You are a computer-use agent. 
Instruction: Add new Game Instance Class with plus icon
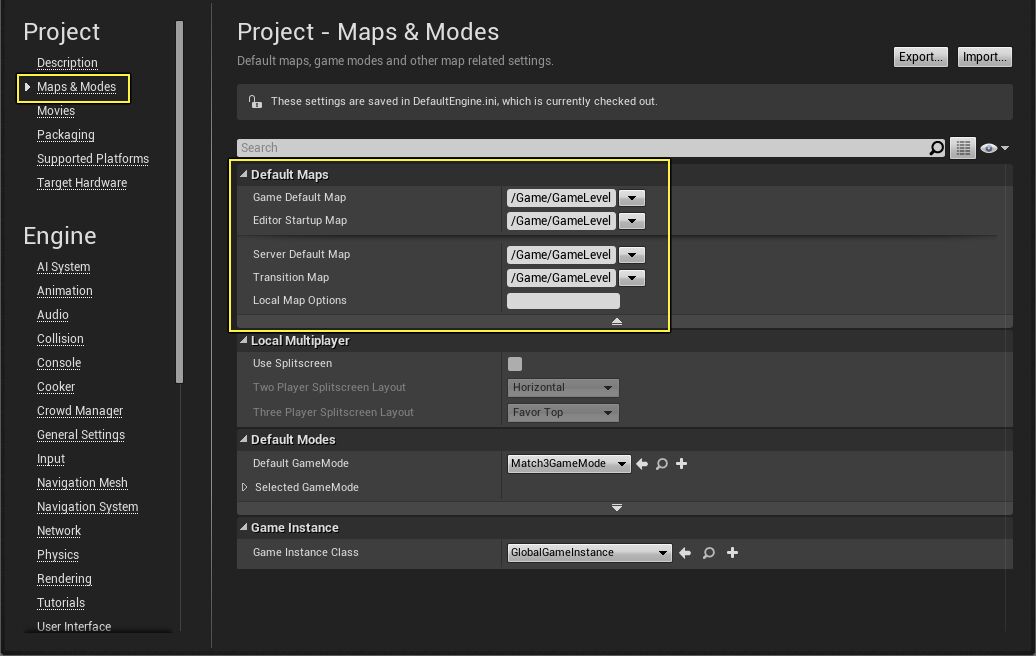point(732,553)
